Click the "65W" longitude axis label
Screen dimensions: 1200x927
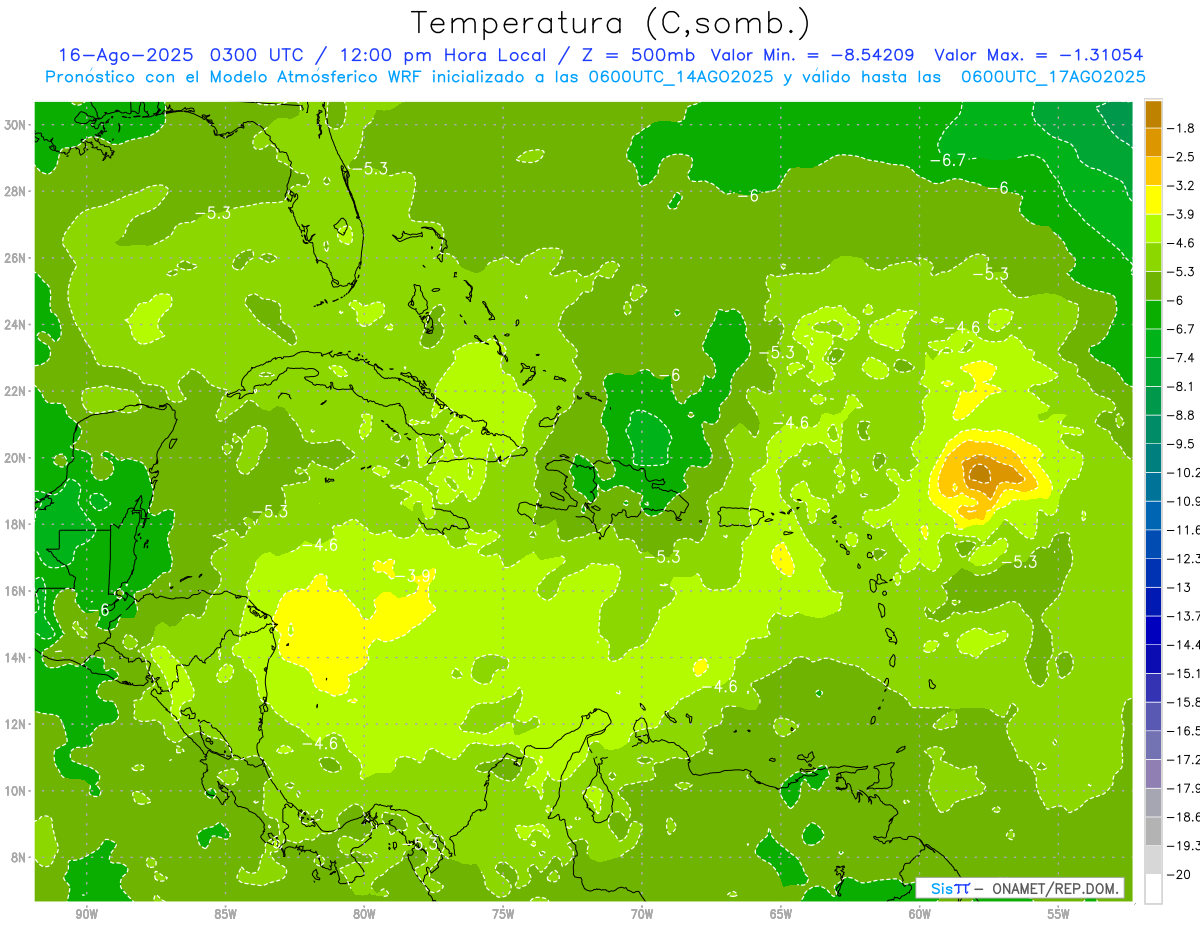tap(781, 915)
